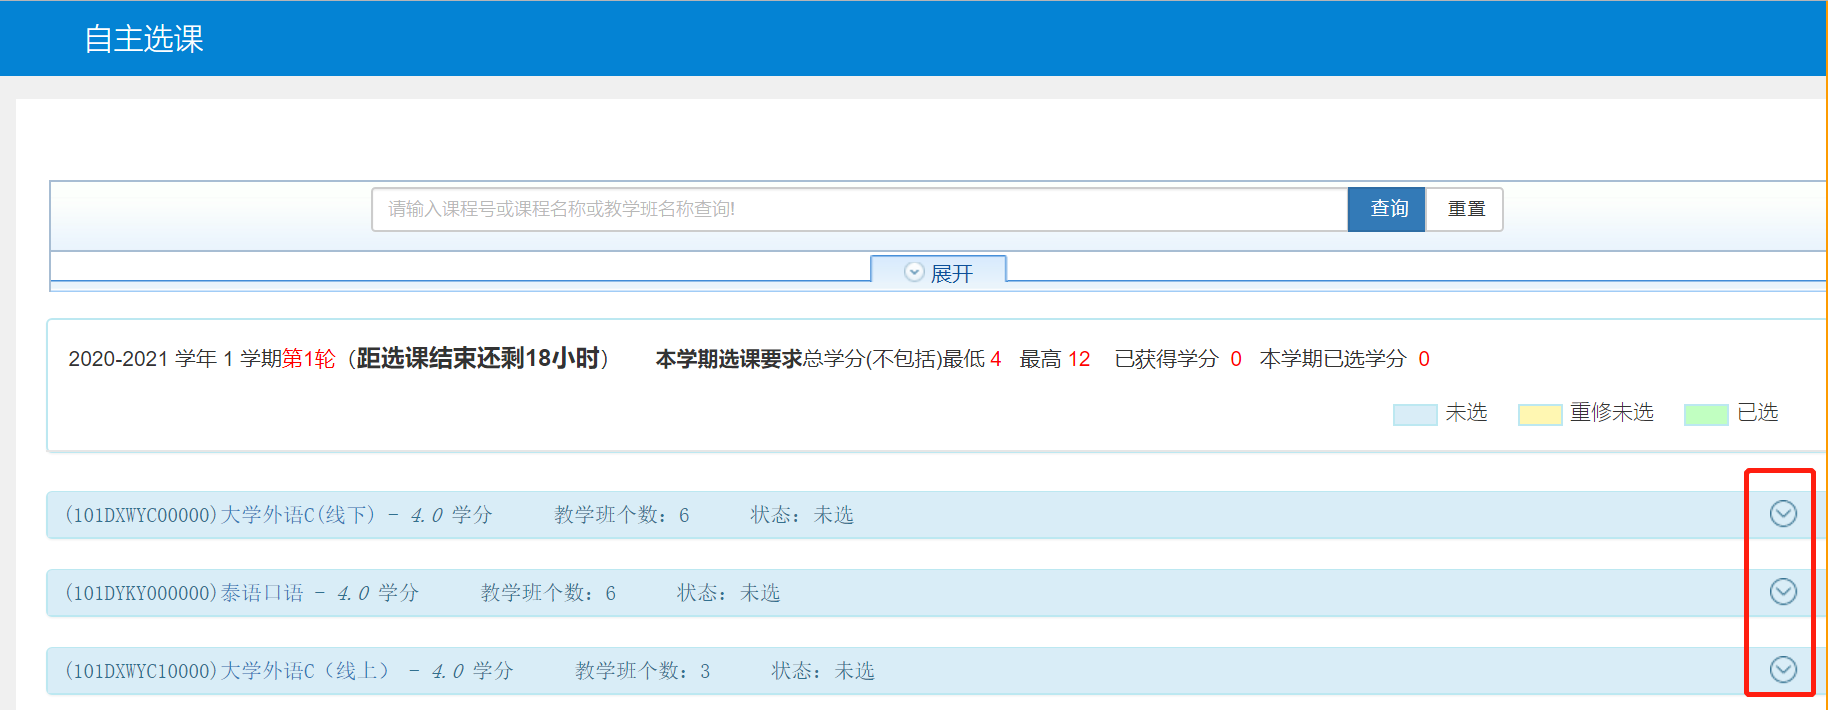Expand the 泰语口语 course row chevron
Image resolution: width=1828 pixels, height=710 pixels.
click(1783, 592)
